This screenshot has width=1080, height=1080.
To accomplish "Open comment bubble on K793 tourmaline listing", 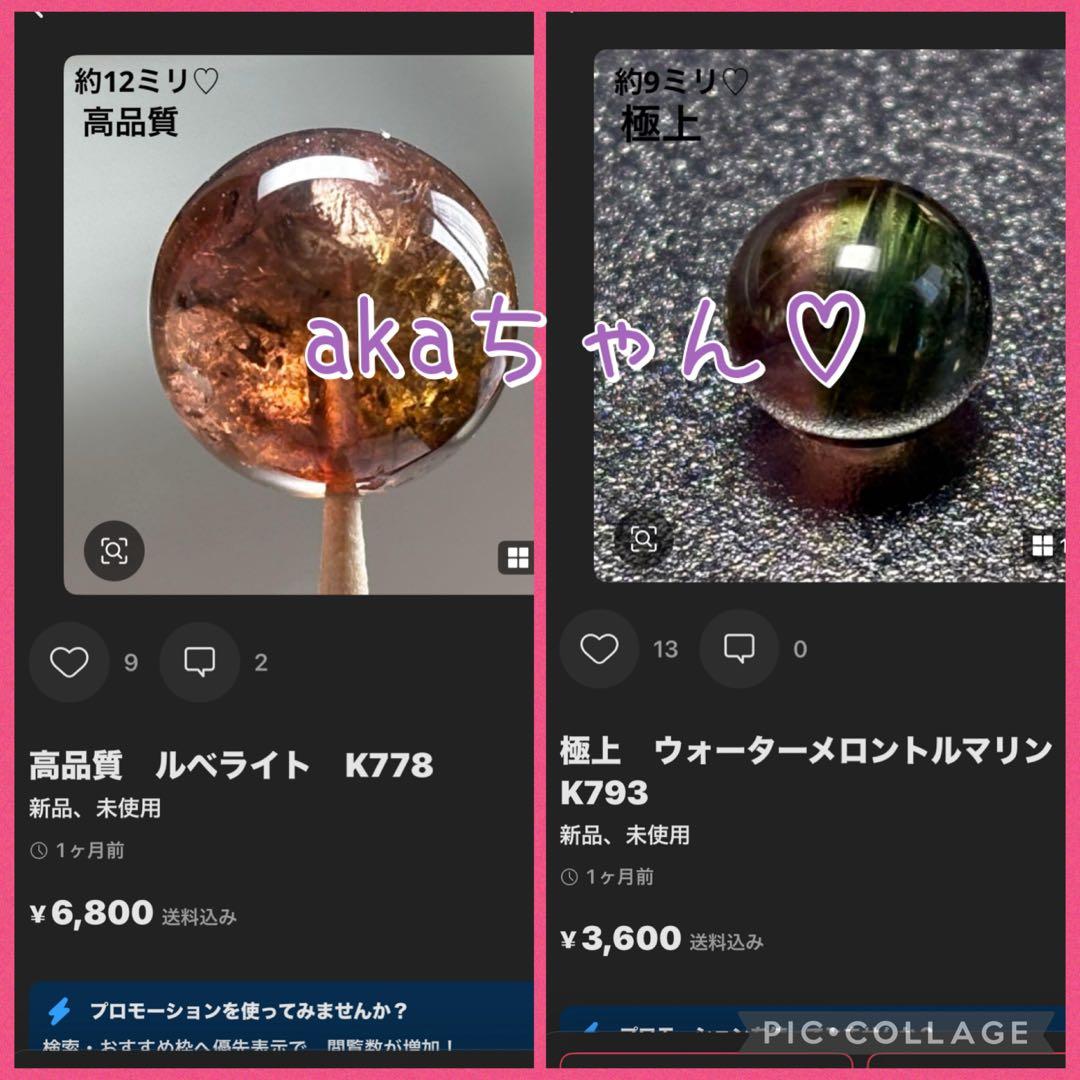I will click(x=739, y=649).
